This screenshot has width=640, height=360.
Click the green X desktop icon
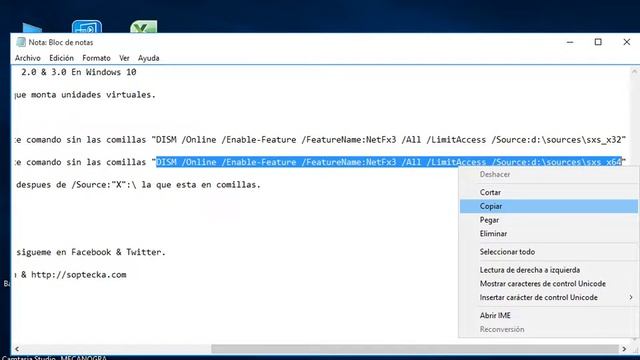pyautogui.click(x=144, y=27)
